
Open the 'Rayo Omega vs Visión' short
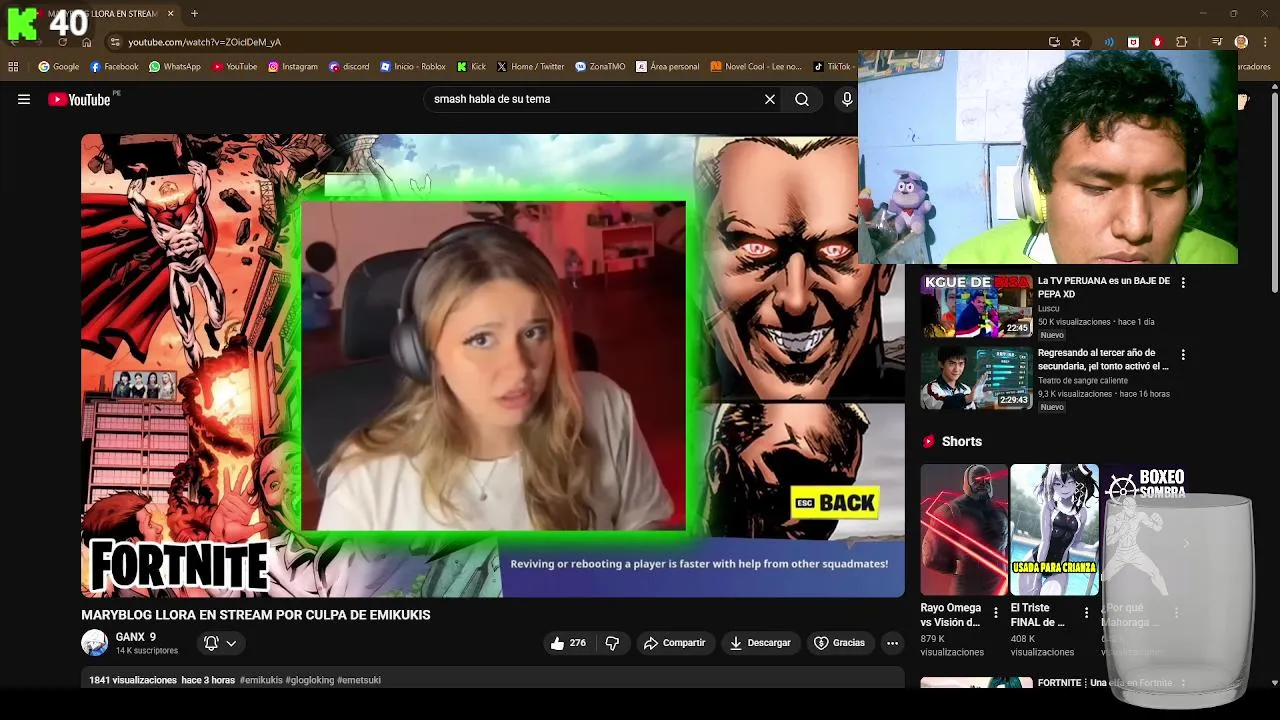964,530
